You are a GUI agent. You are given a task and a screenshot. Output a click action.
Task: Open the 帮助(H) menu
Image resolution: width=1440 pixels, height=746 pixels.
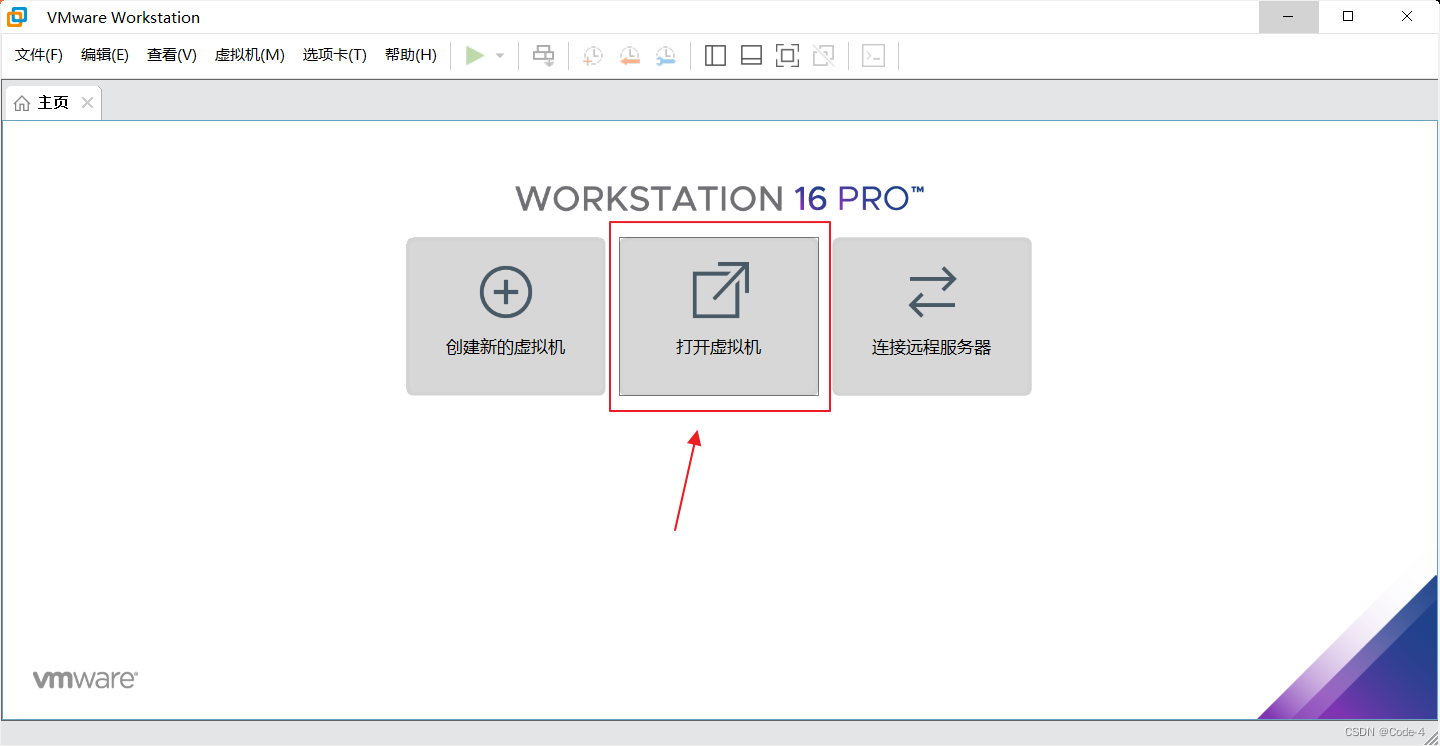pyautogui.click(x=410, y=55)
